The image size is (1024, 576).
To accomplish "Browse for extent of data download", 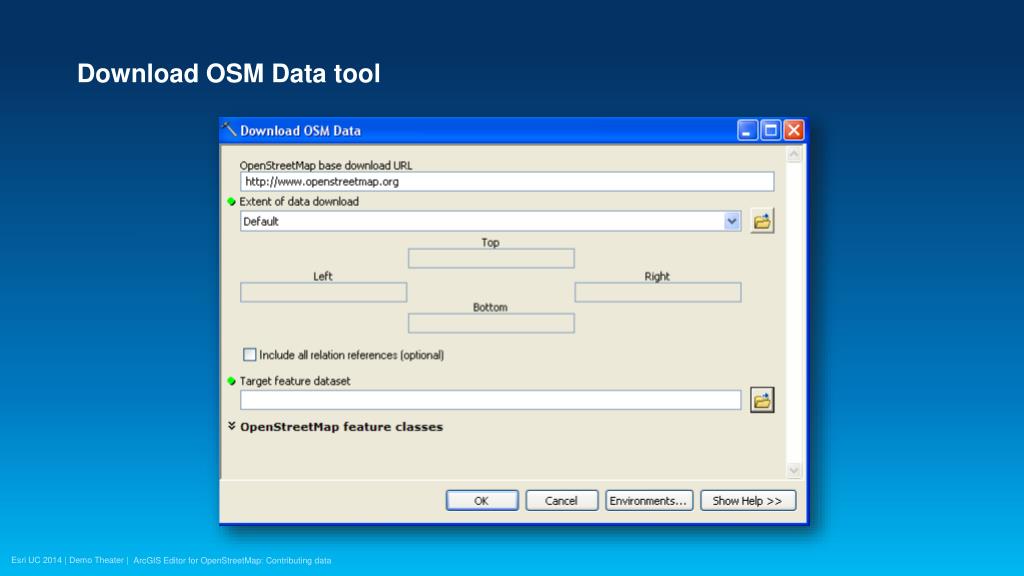I will coord(761,221).
